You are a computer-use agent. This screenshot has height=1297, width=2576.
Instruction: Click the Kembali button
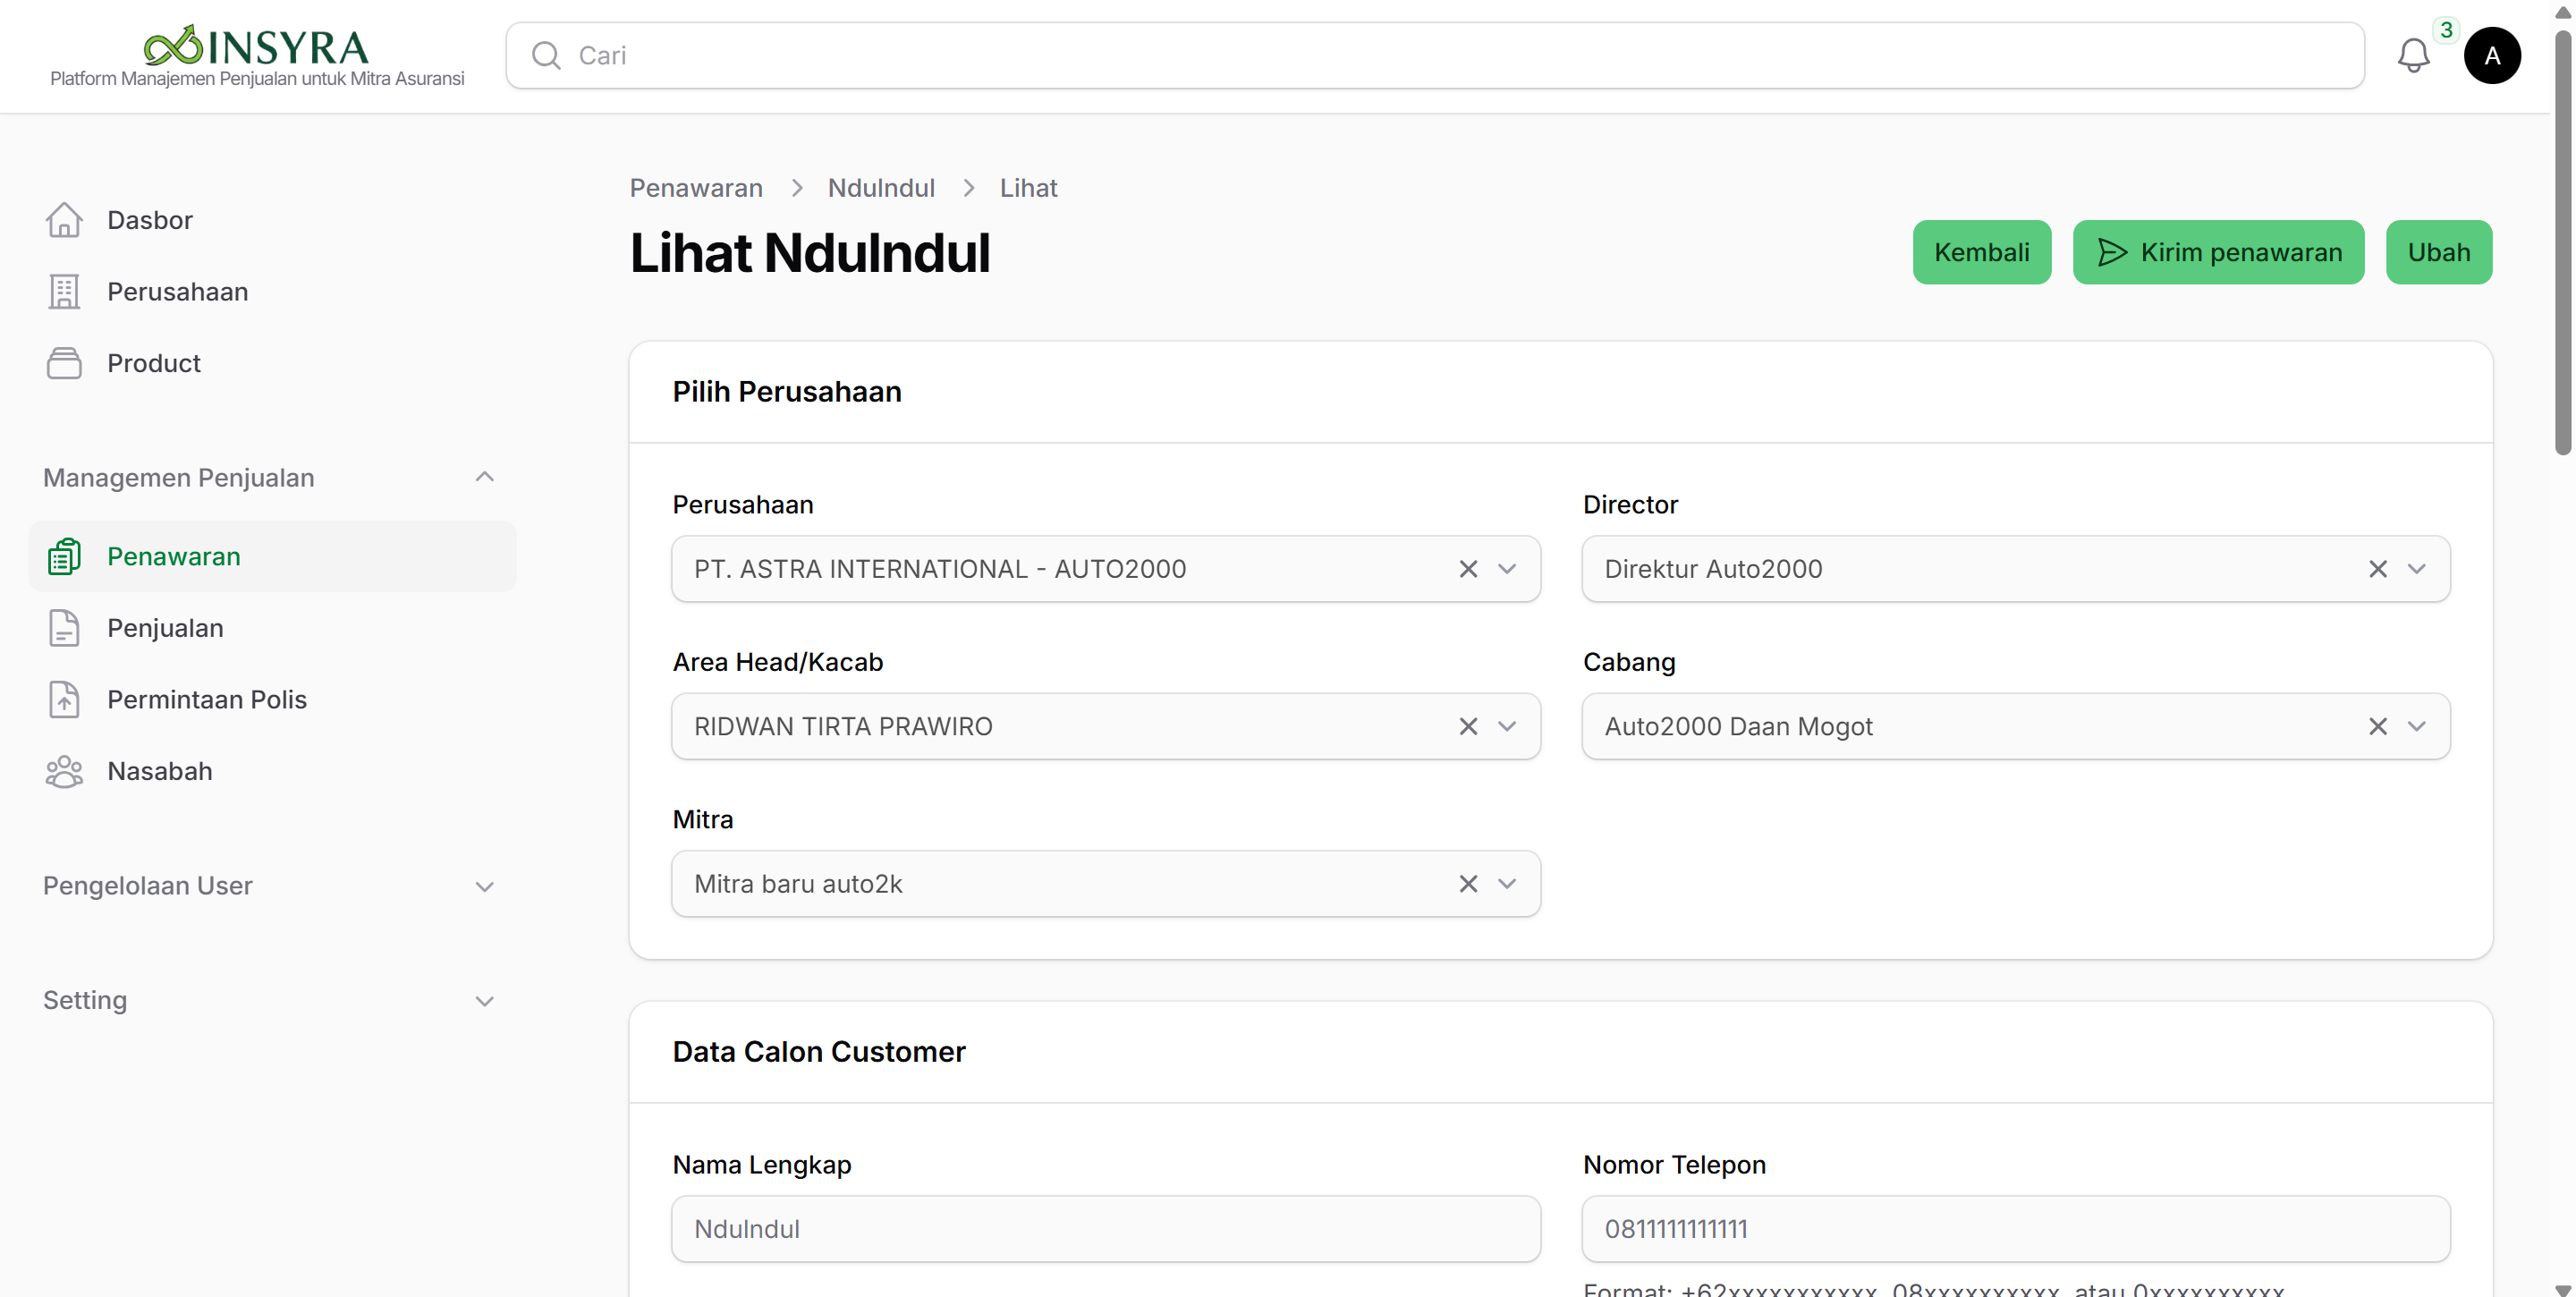point(1981,252)
